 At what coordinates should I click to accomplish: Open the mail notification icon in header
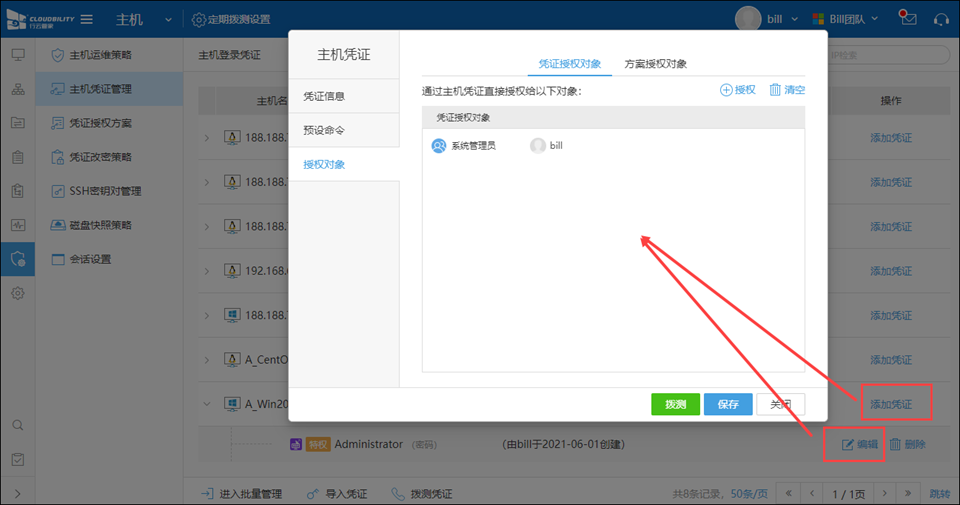point(907,19)
